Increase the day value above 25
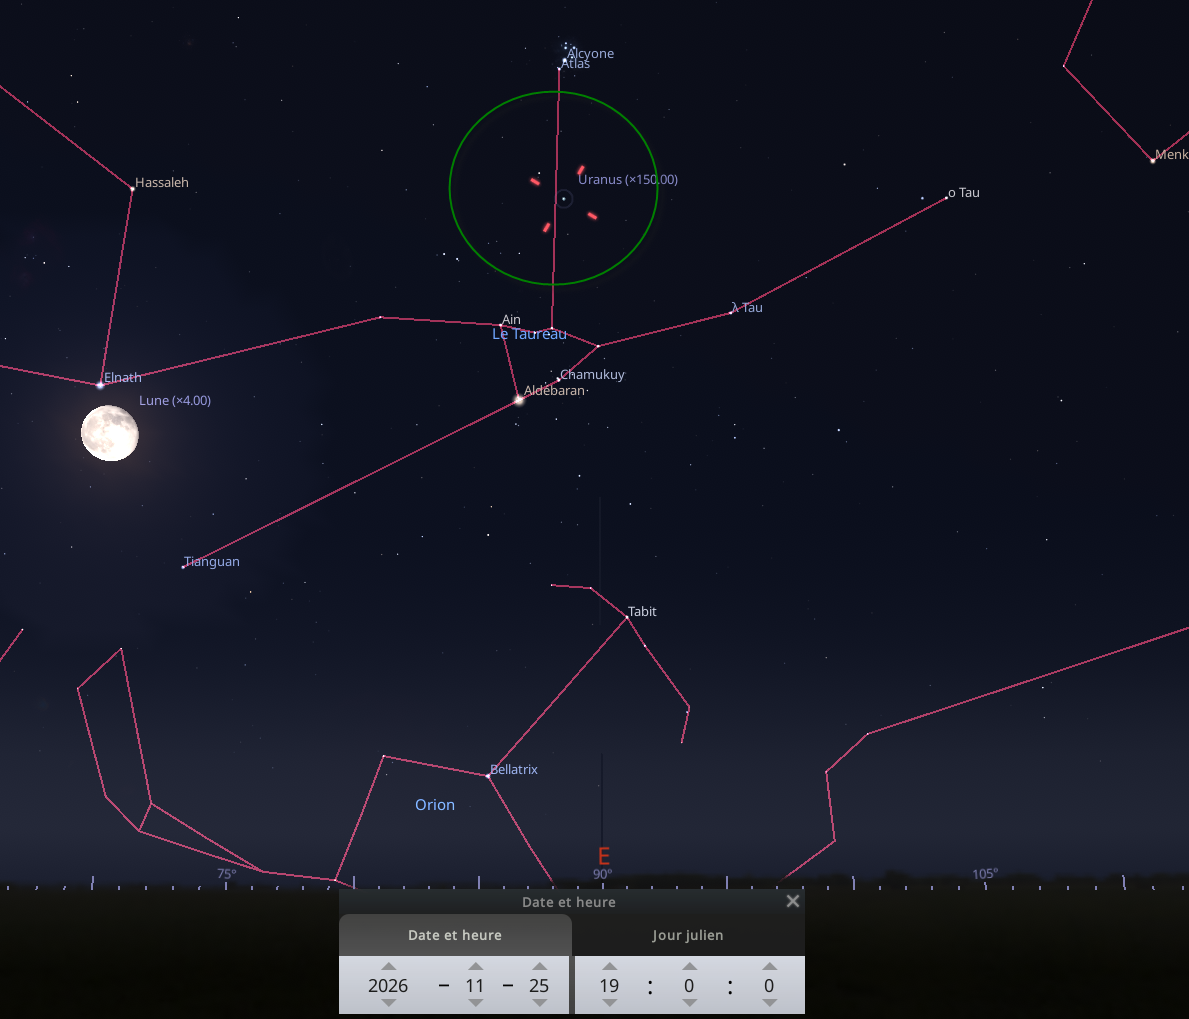This screenshot has height=1019, width=1189. click(x=539, y=967)
